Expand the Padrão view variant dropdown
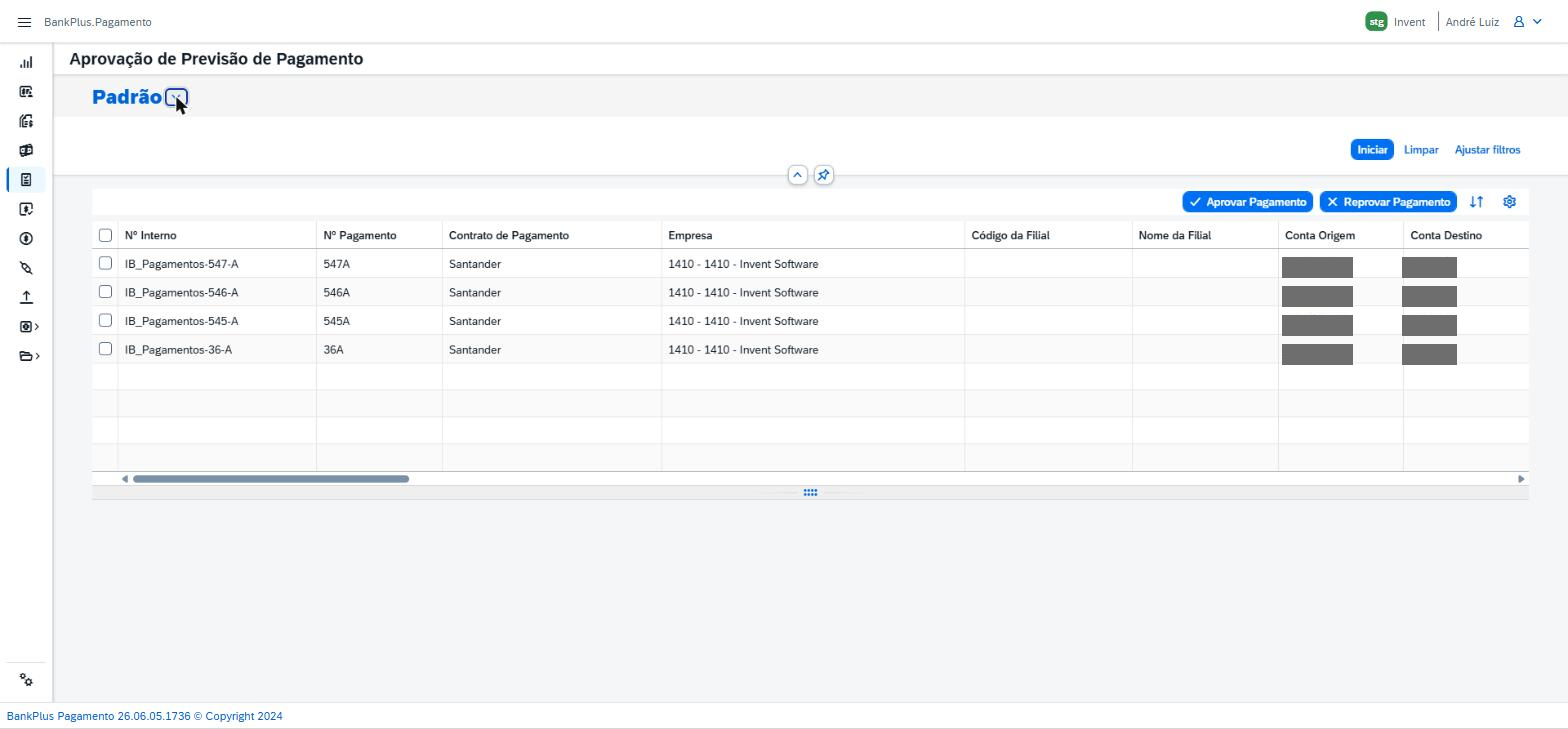Screen dimensions: 1568x729 pyautogui.click(x=176, y=97)
